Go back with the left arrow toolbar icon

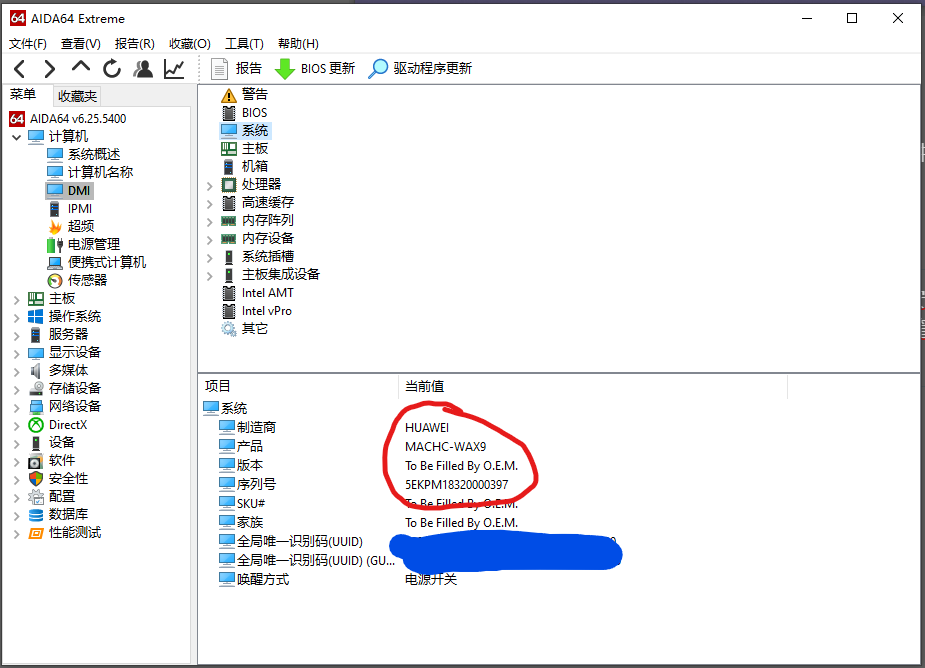(19, 69)
